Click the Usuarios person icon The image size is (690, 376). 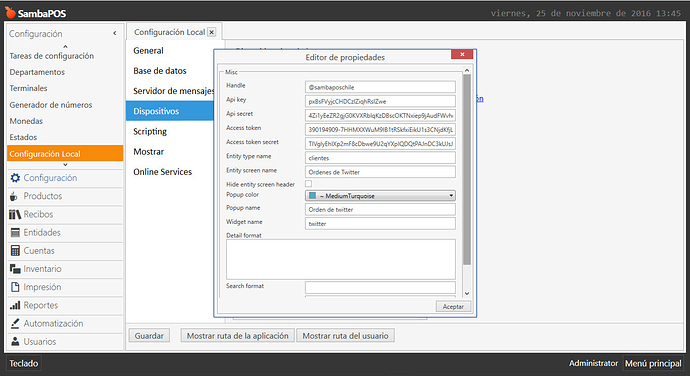(15, 341)
